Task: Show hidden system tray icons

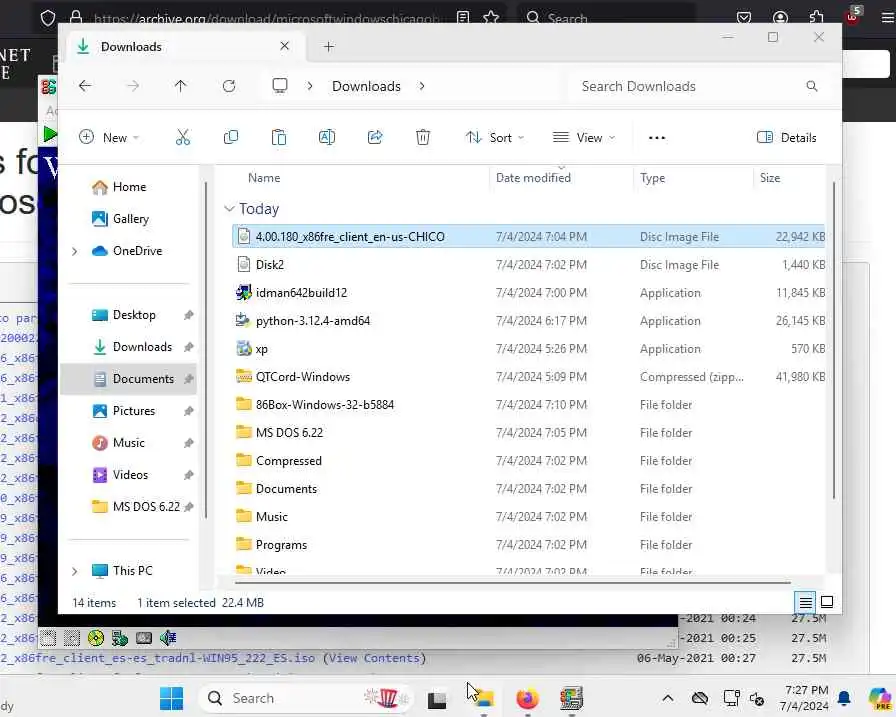Action: coord(667,698)
